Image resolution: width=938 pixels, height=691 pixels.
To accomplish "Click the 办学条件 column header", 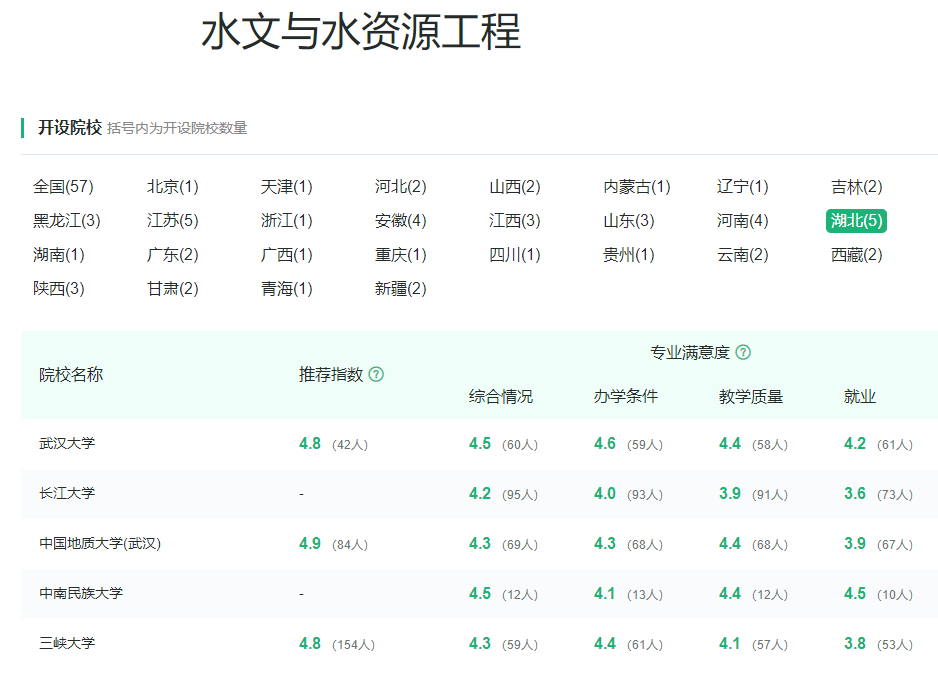I will (626, 397).
